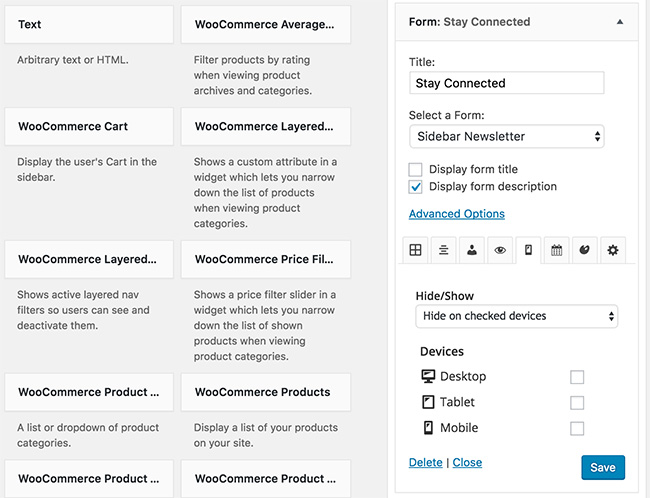Open the Select a Form dropdown
This screenshot has width=650, height=498.
coord(507,136)
